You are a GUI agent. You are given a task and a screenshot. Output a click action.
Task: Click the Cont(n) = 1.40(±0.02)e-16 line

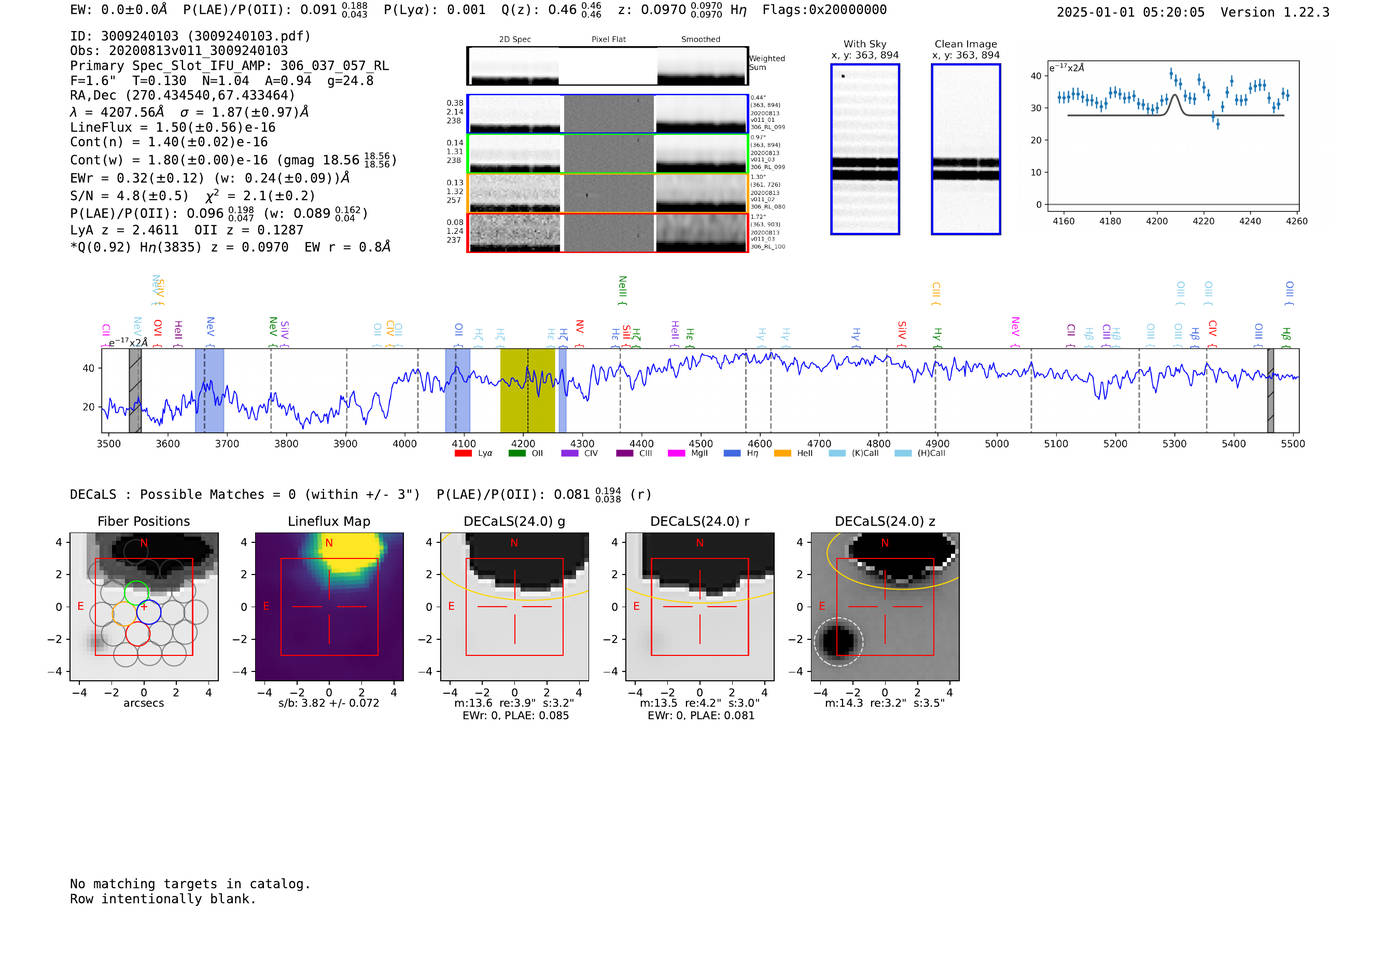[169, 142]
